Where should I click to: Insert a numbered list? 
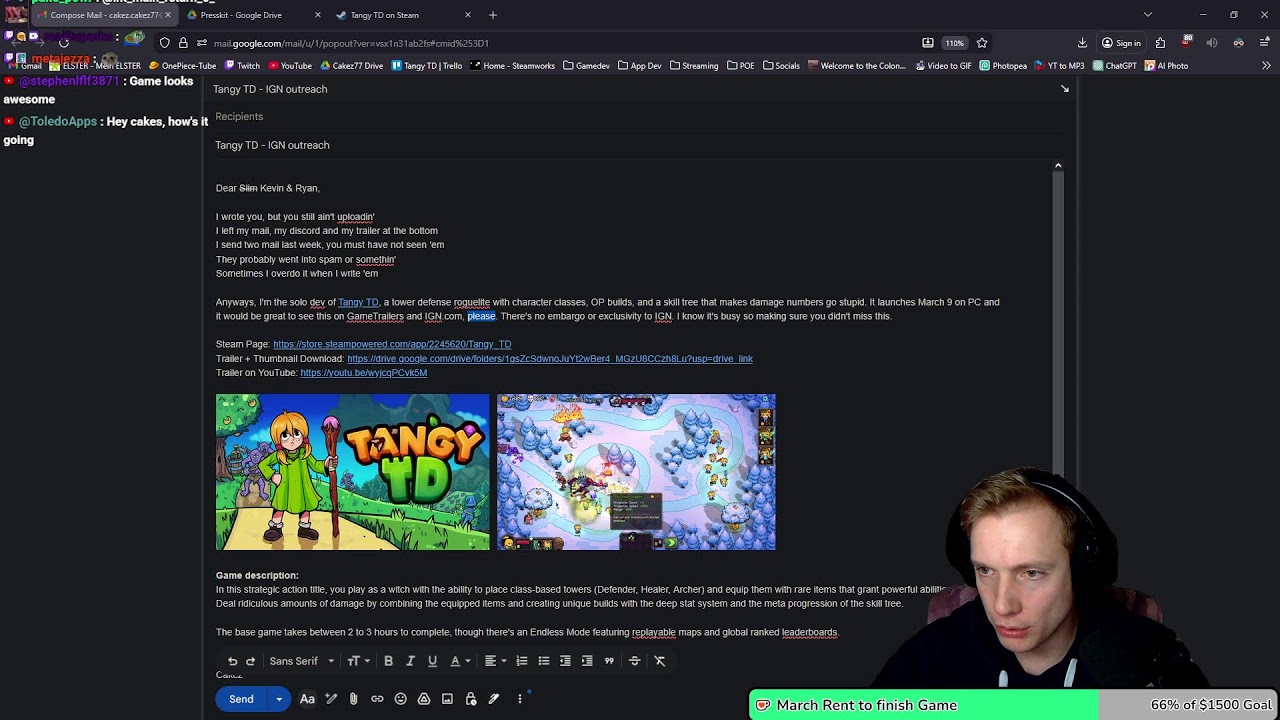[522, 661]
